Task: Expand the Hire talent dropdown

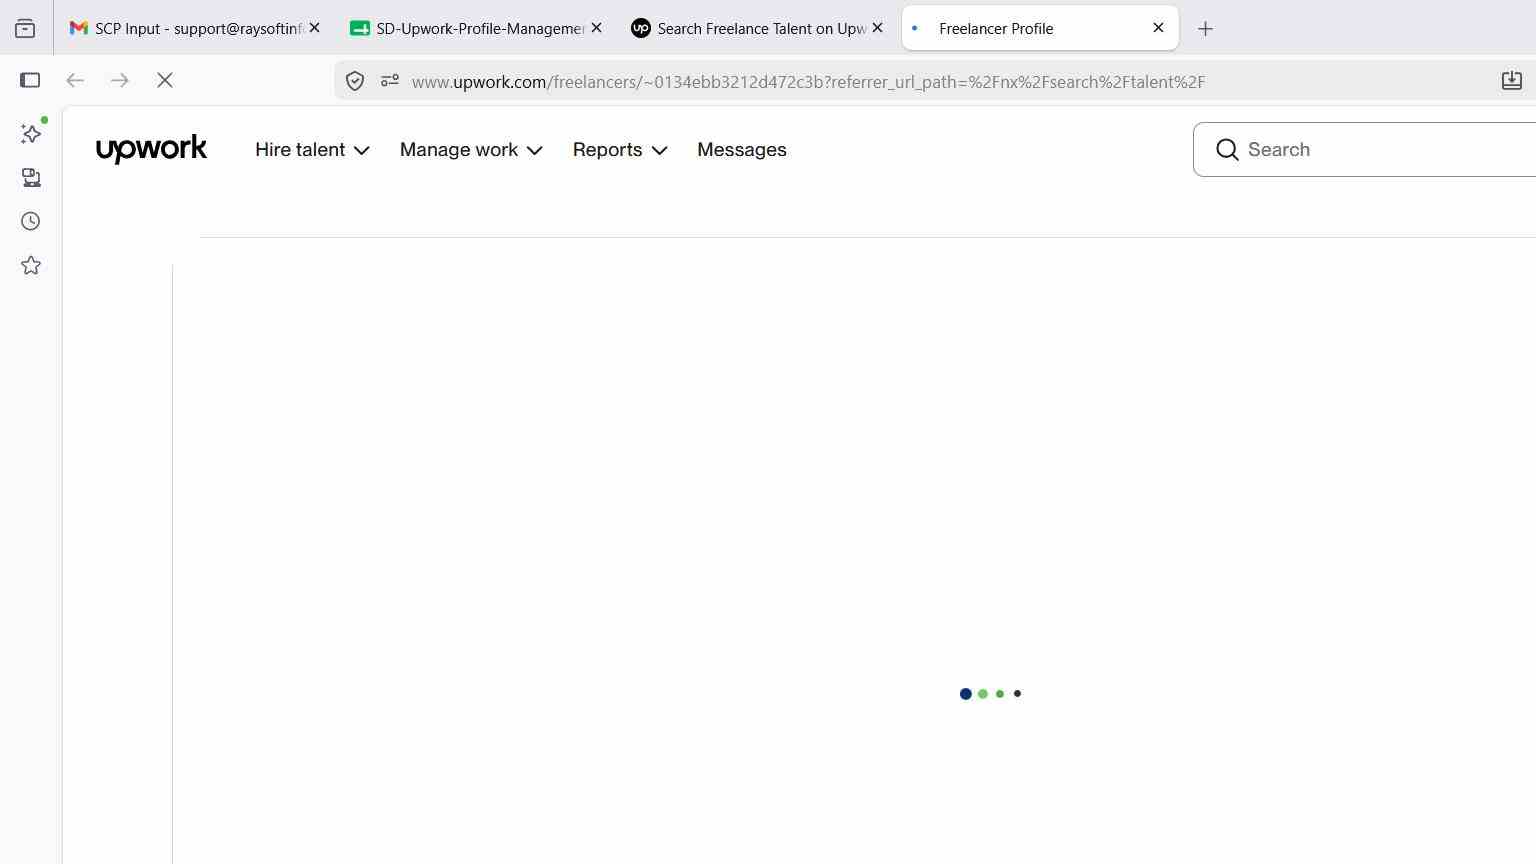Action: pyautogui.click(x=312, y=150)
